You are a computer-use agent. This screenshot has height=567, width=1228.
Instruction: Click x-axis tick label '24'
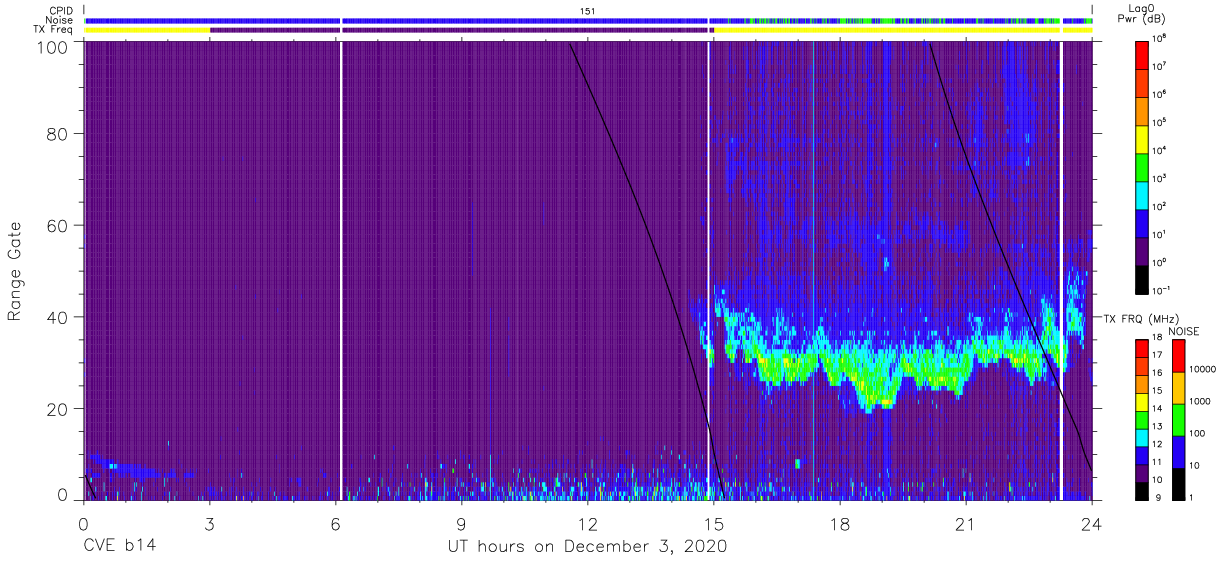pos(1091,524)
